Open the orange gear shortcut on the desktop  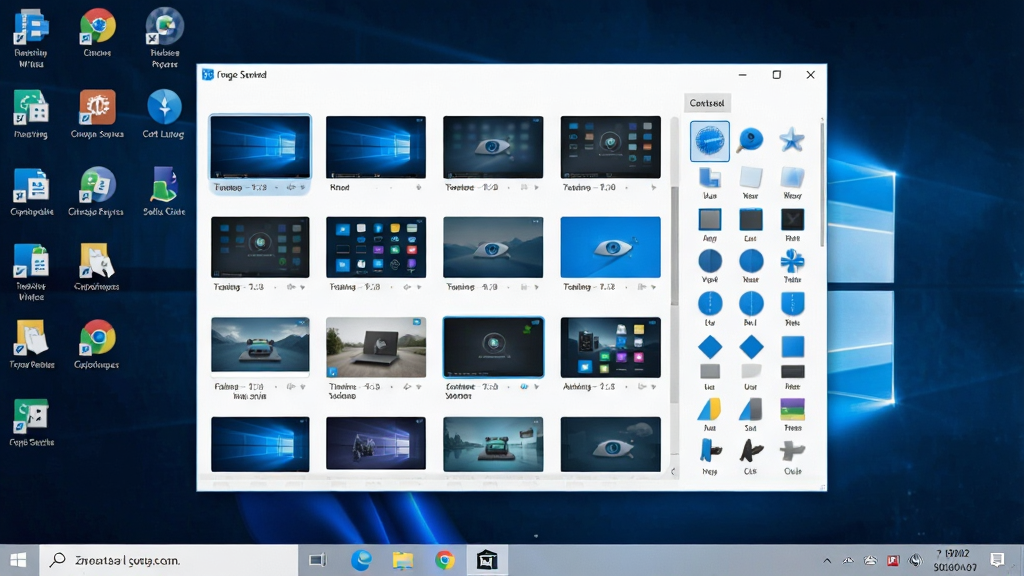coord(97,107)
